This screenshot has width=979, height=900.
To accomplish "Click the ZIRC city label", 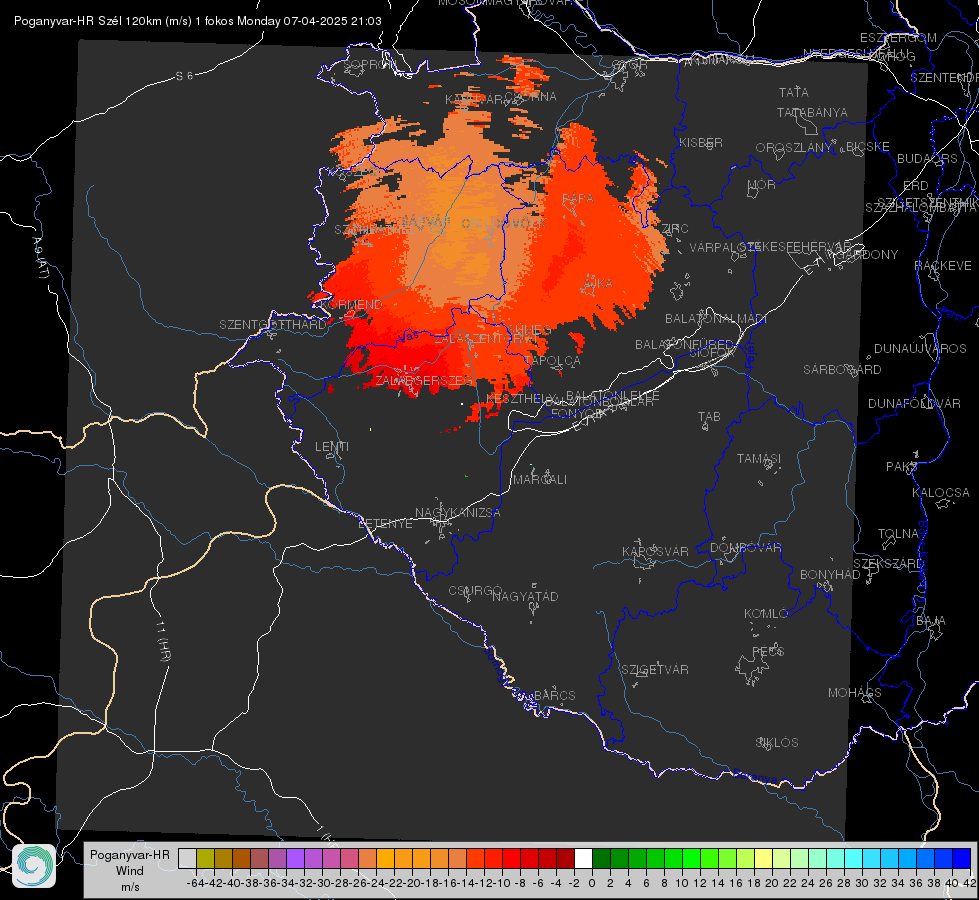I will click(674, 229).
